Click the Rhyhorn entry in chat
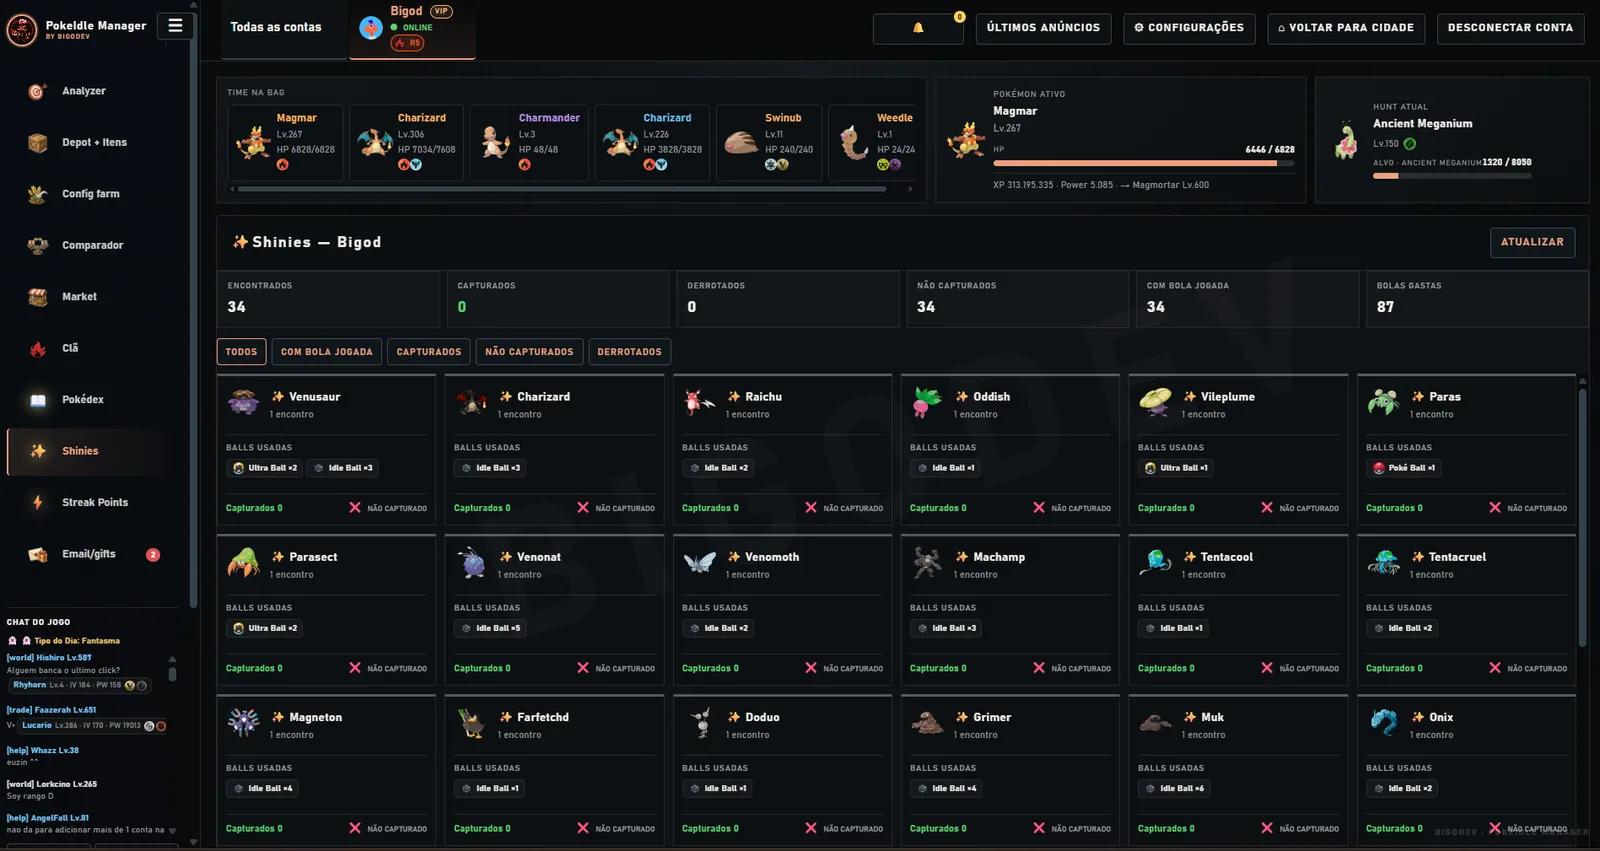1600x851 pixels. coord(80,685)
